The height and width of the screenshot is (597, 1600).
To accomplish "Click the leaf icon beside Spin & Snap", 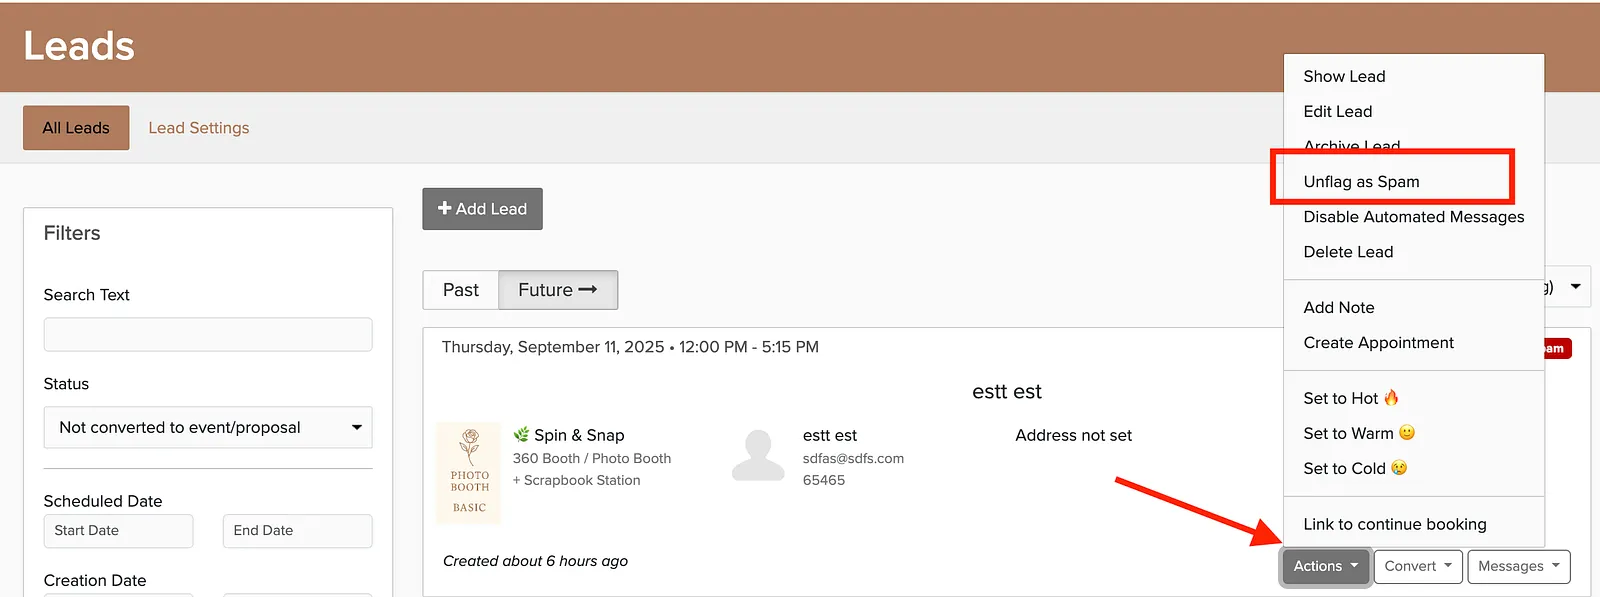I will (x=521, y=434).
